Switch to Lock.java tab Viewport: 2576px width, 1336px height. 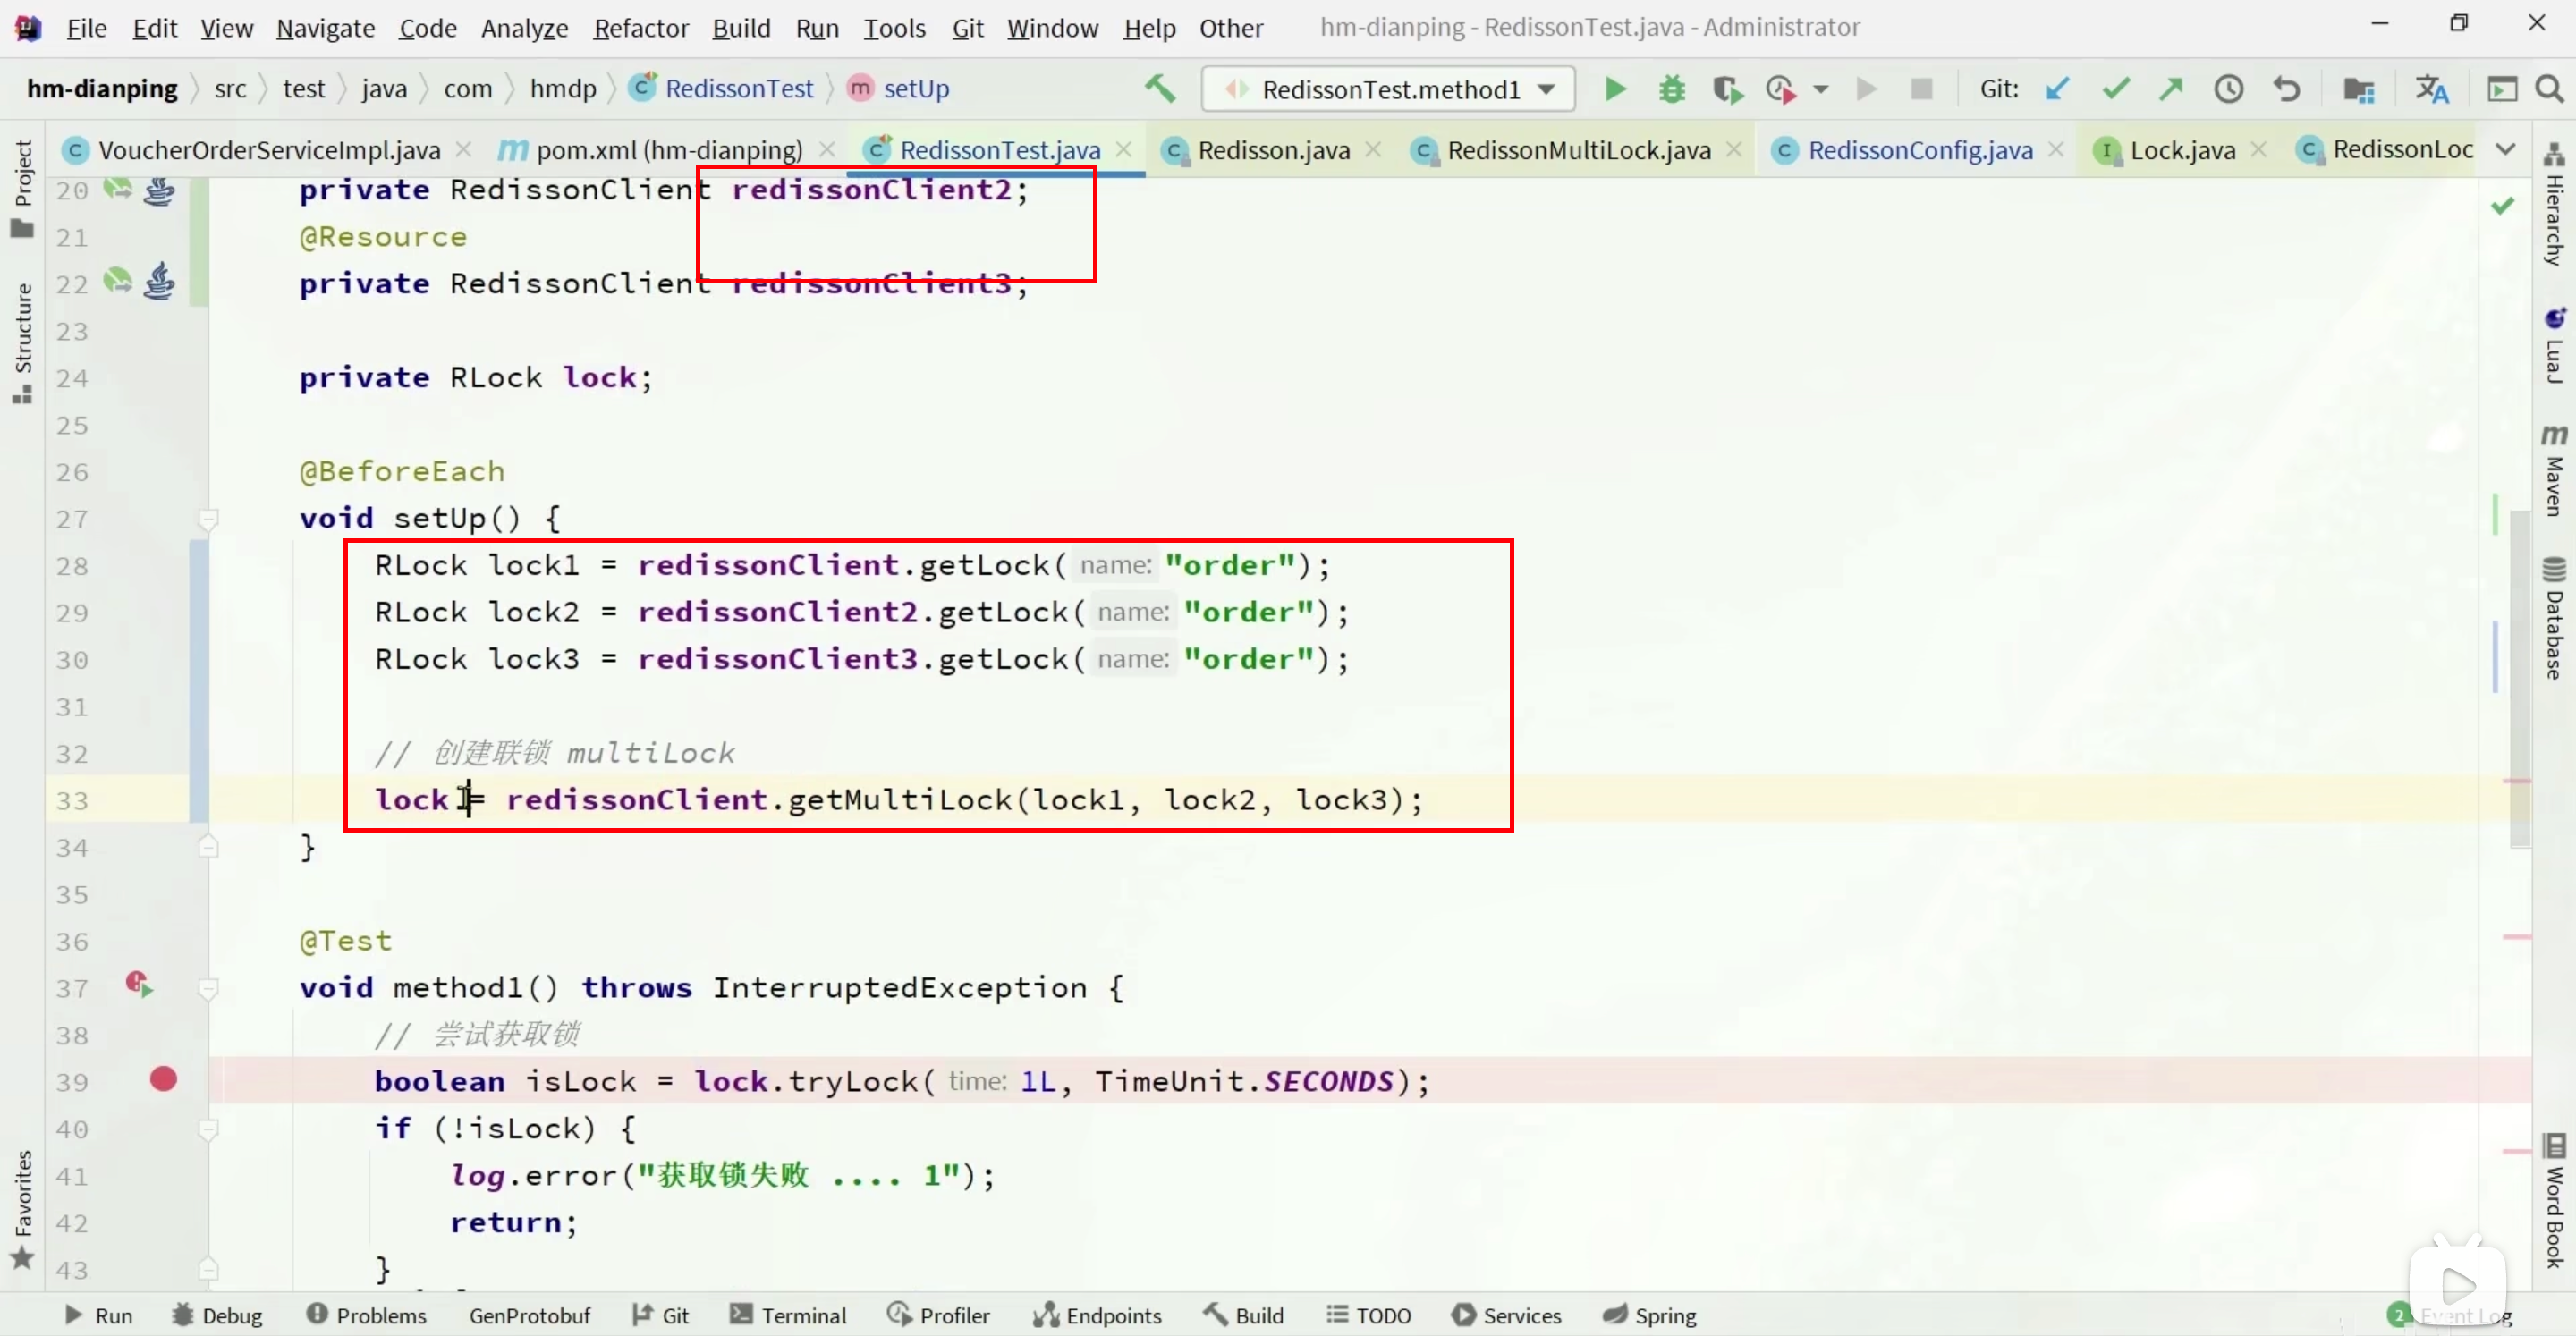click(x=2182, y=150)
